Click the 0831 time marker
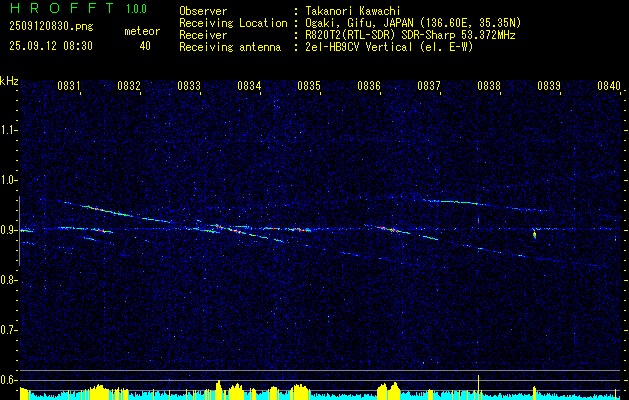 [69, 85]
